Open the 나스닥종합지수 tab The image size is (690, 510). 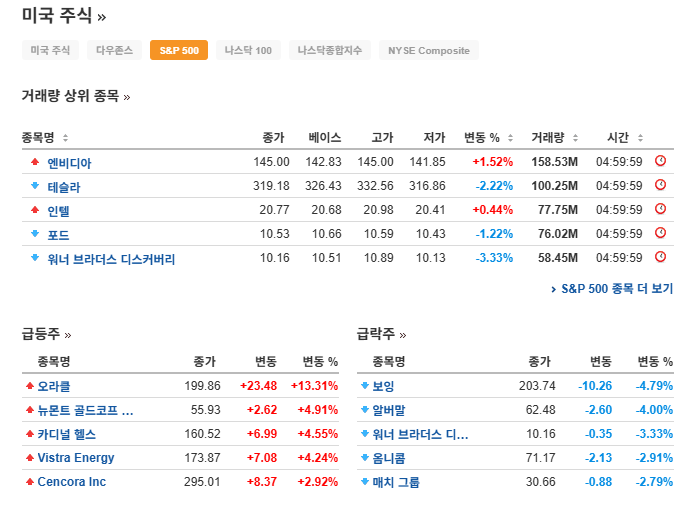pos(330,50)
